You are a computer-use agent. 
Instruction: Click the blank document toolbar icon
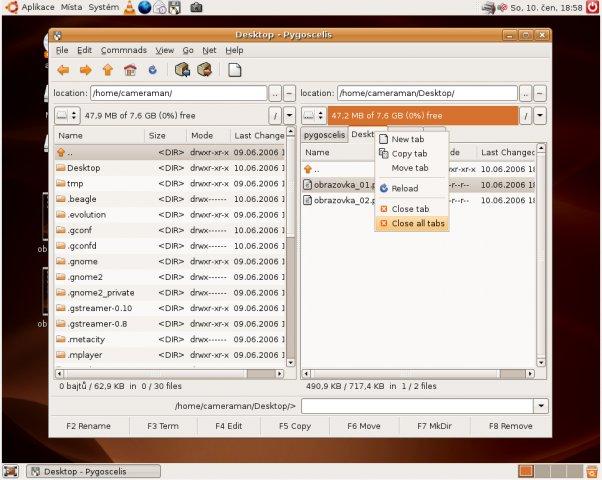234,70
